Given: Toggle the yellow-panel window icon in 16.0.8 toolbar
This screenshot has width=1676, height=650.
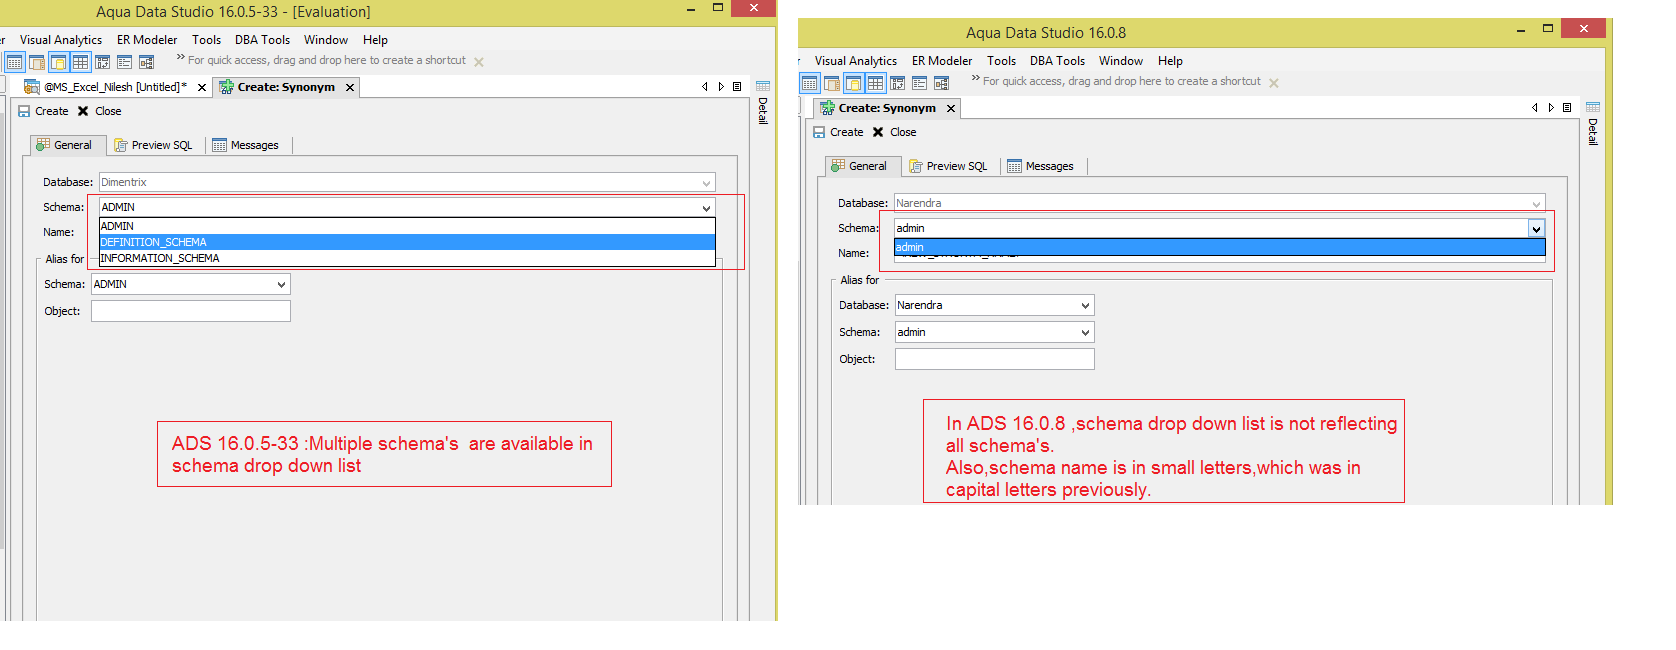Looking at the screenshot, I should click(x=853, y=83).
